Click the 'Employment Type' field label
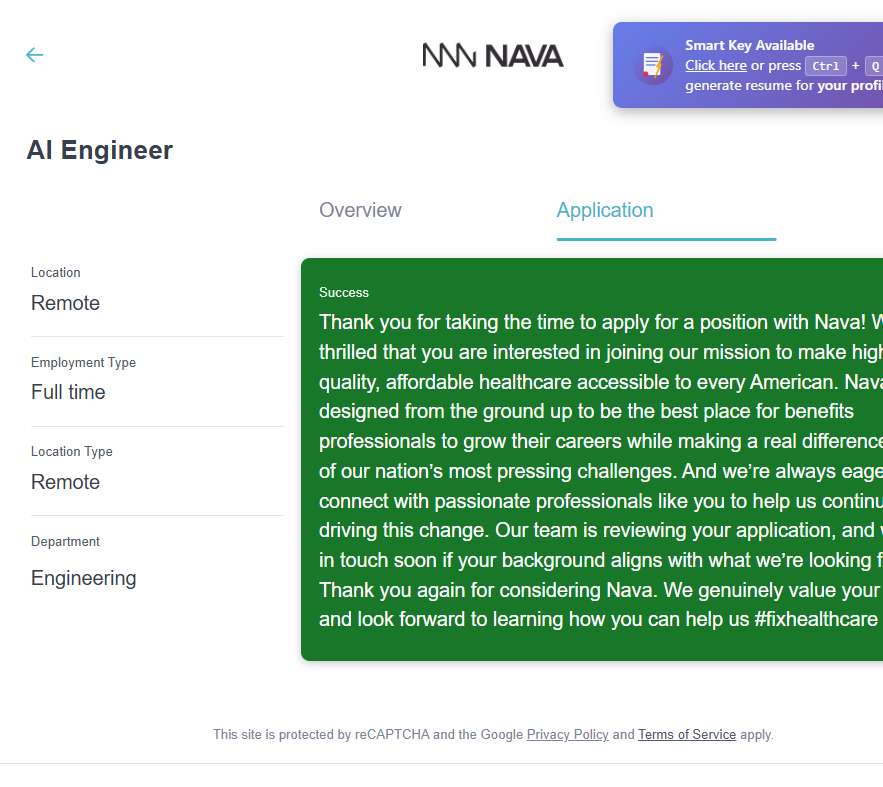This screenshot has width=883, height=787. (x=83, y=362)
